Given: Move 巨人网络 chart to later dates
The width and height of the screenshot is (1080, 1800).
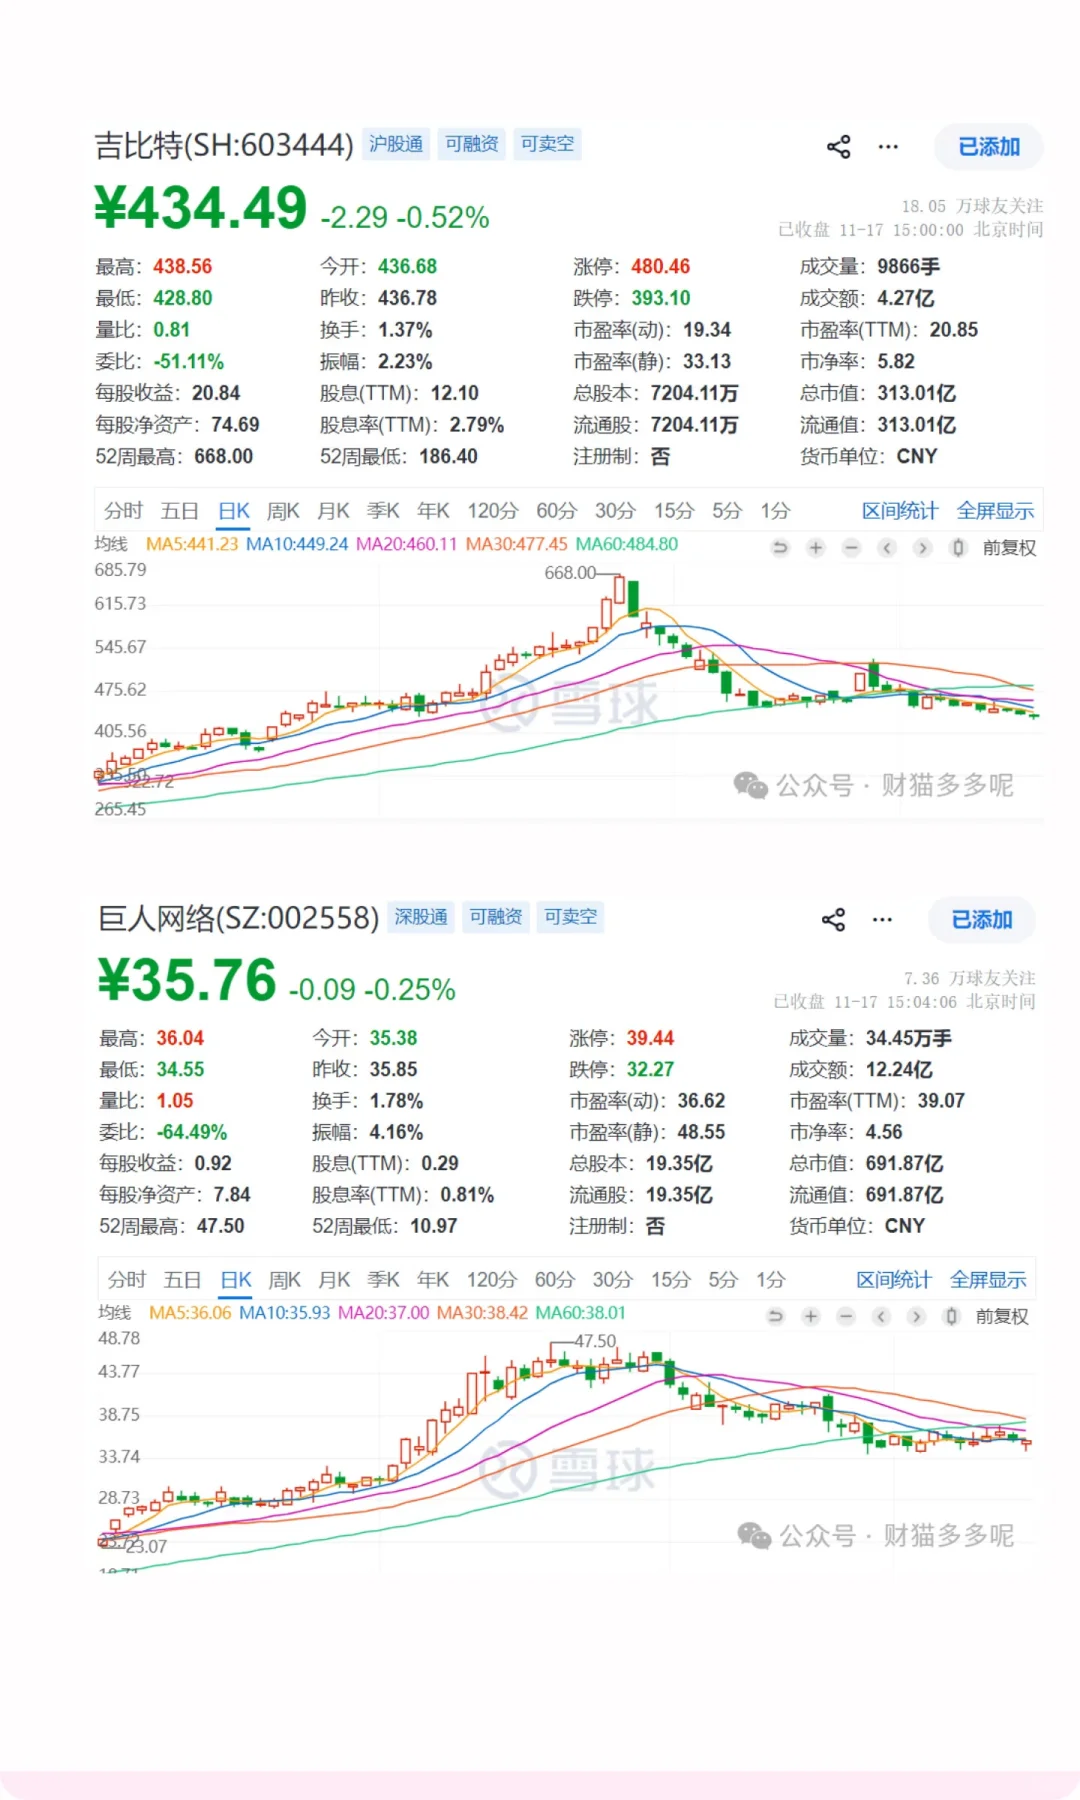Looking at the screenshot, I should coord(916,1316).
